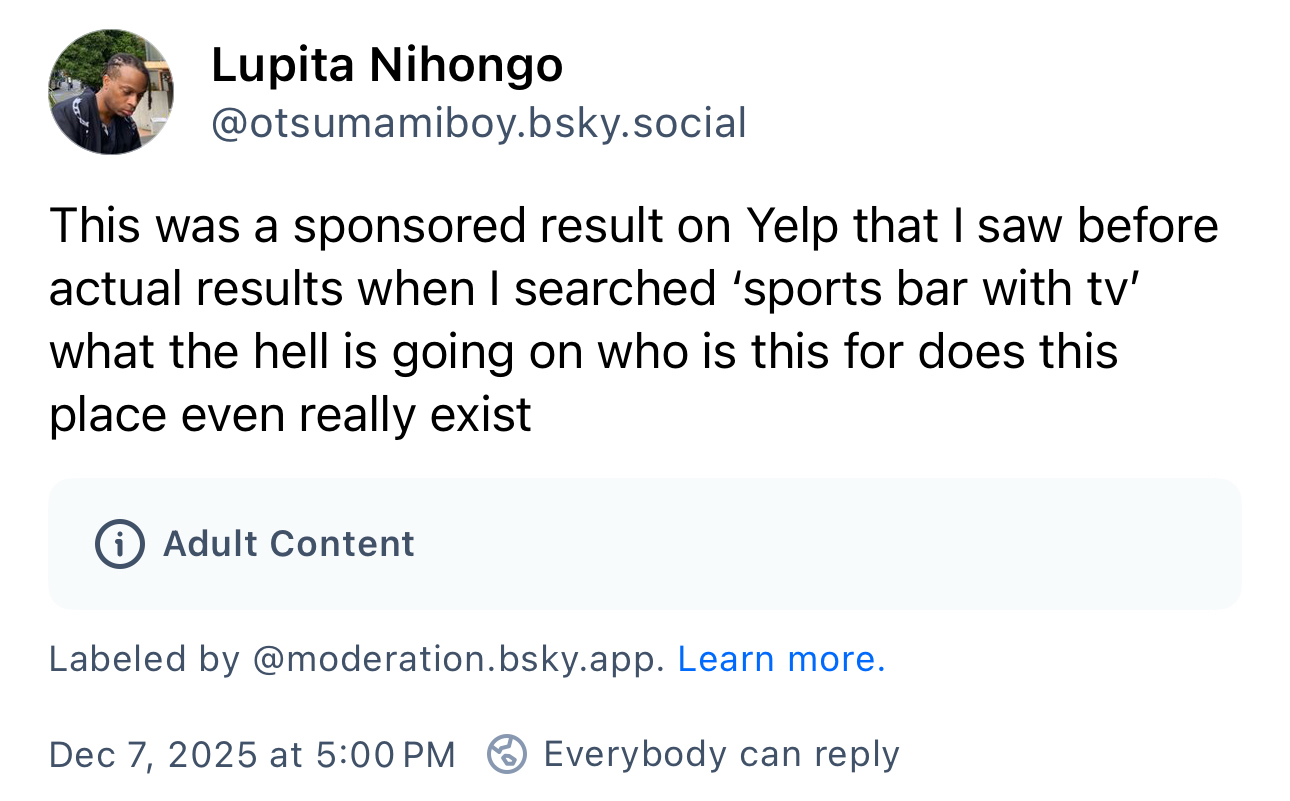The width and height of the screenshot is (1290, 801).
Task: Click the Dec 7, 2025 post date
Action: pyautogui.click(x=153, y=754)
